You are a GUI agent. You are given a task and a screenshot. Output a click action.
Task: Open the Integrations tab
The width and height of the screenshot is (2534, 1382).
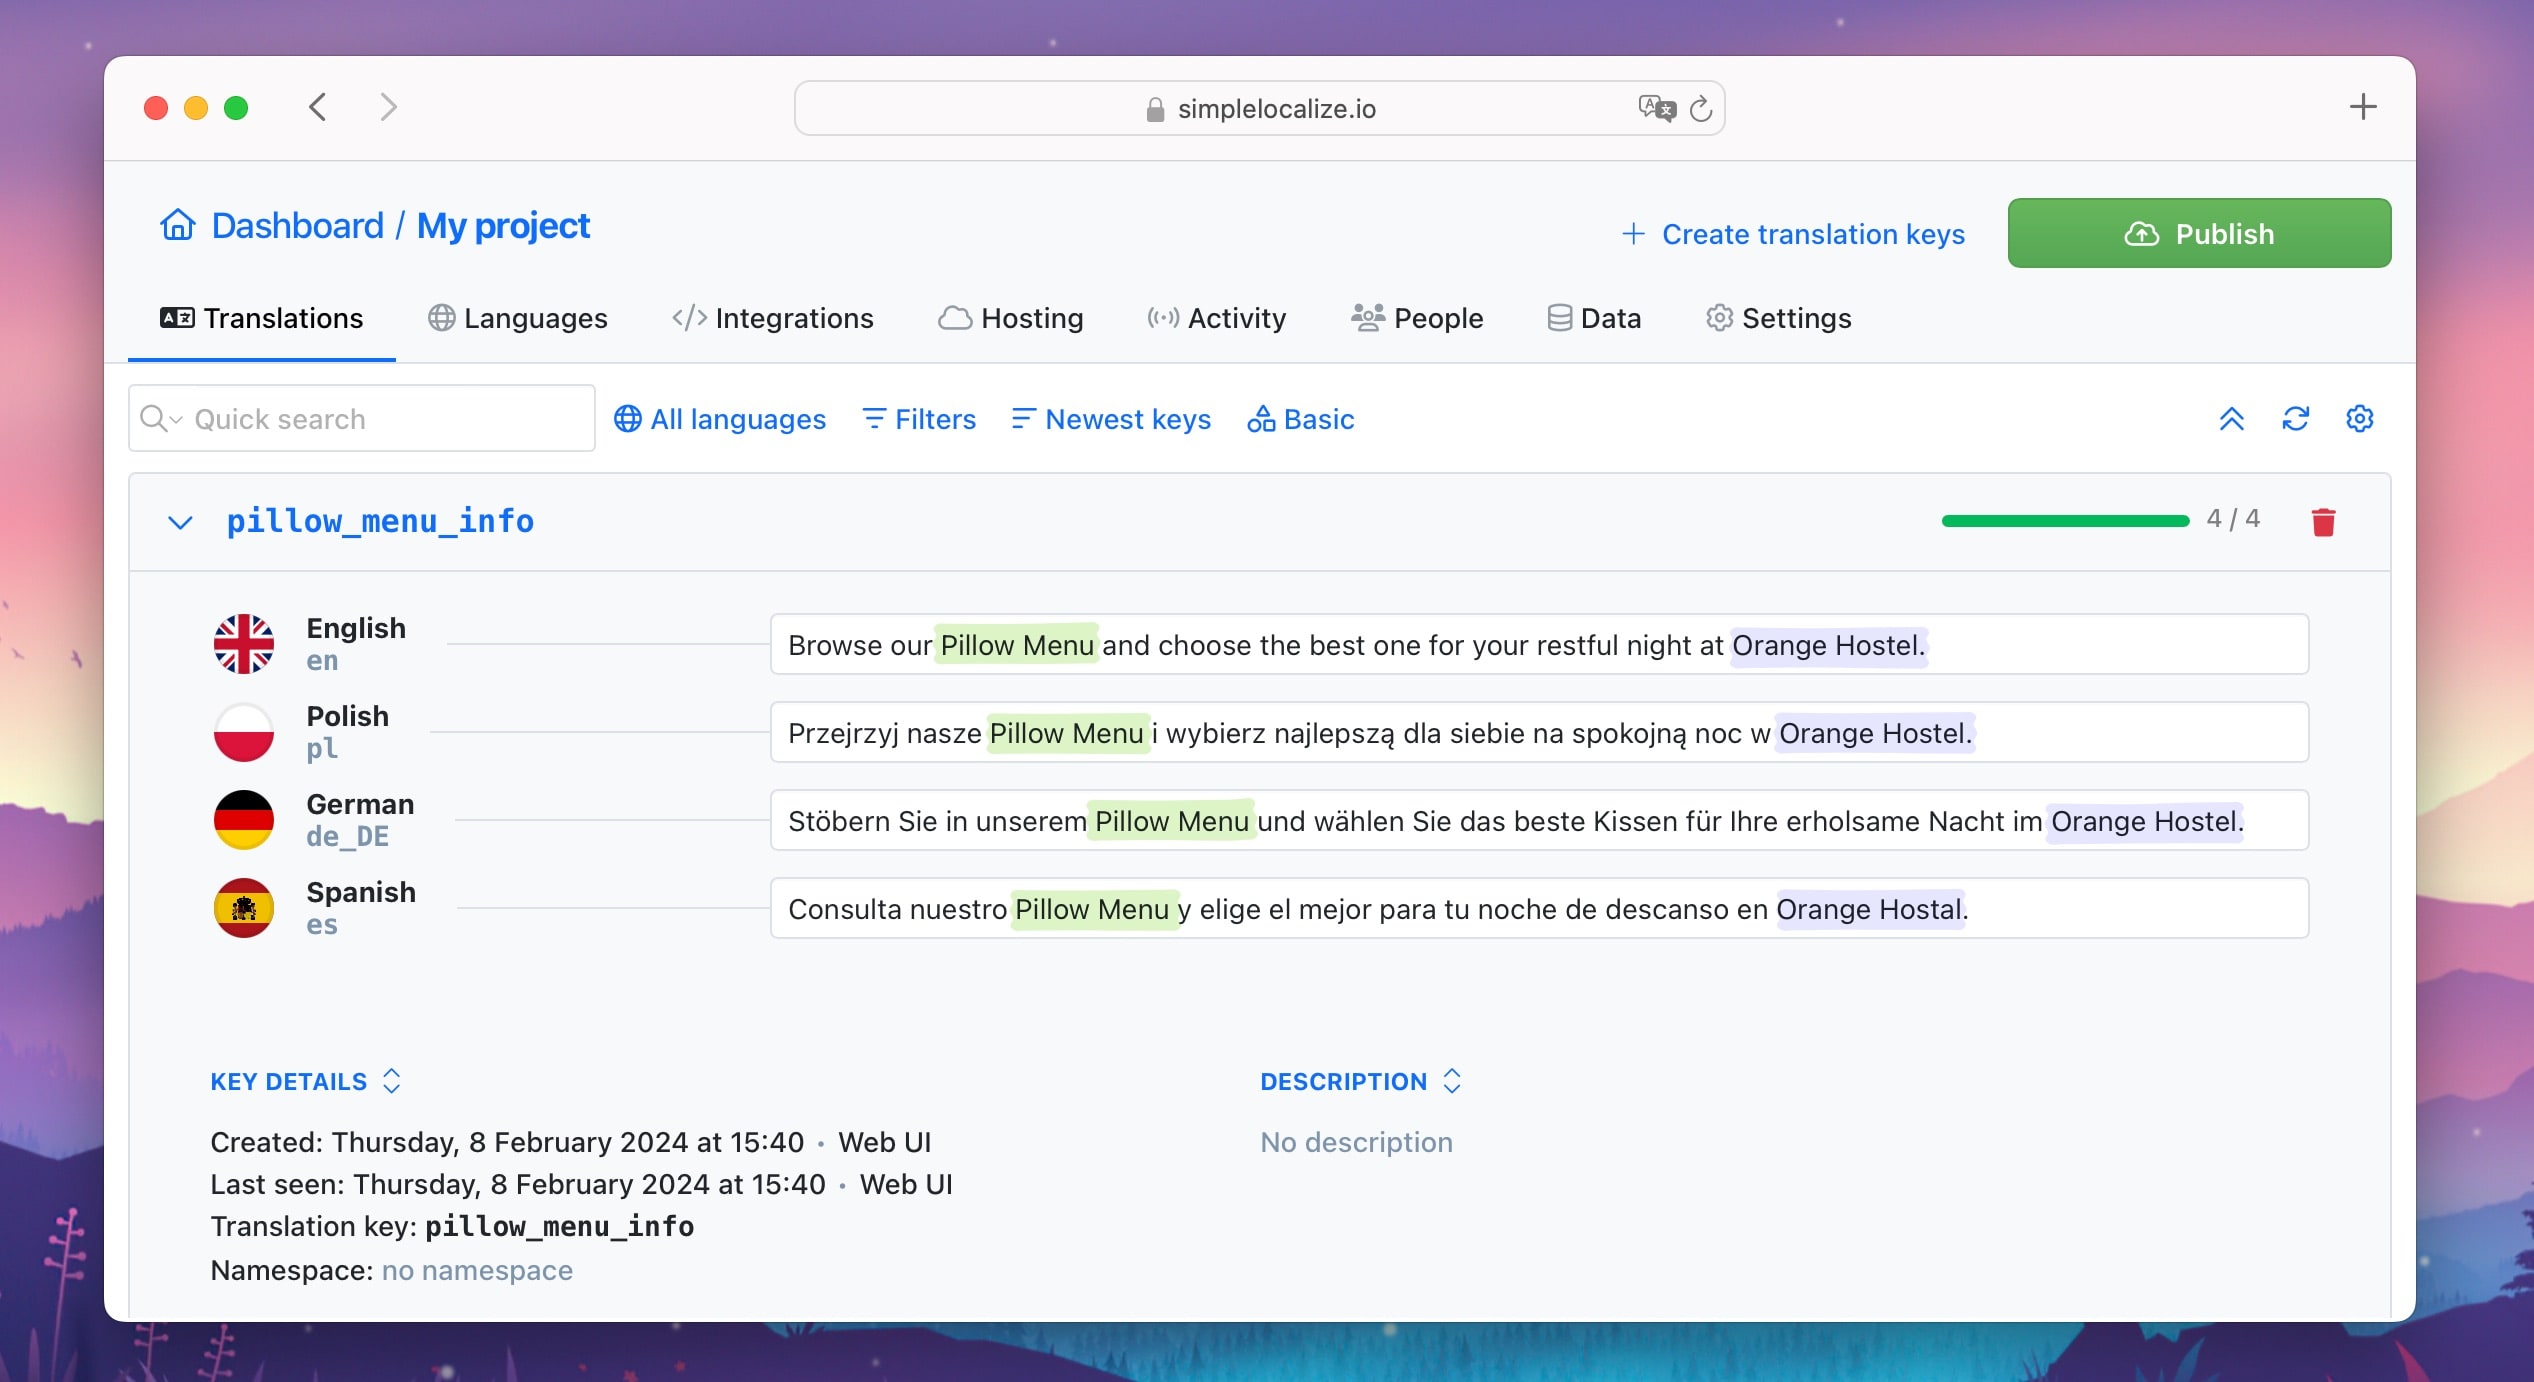coord(773,318)
